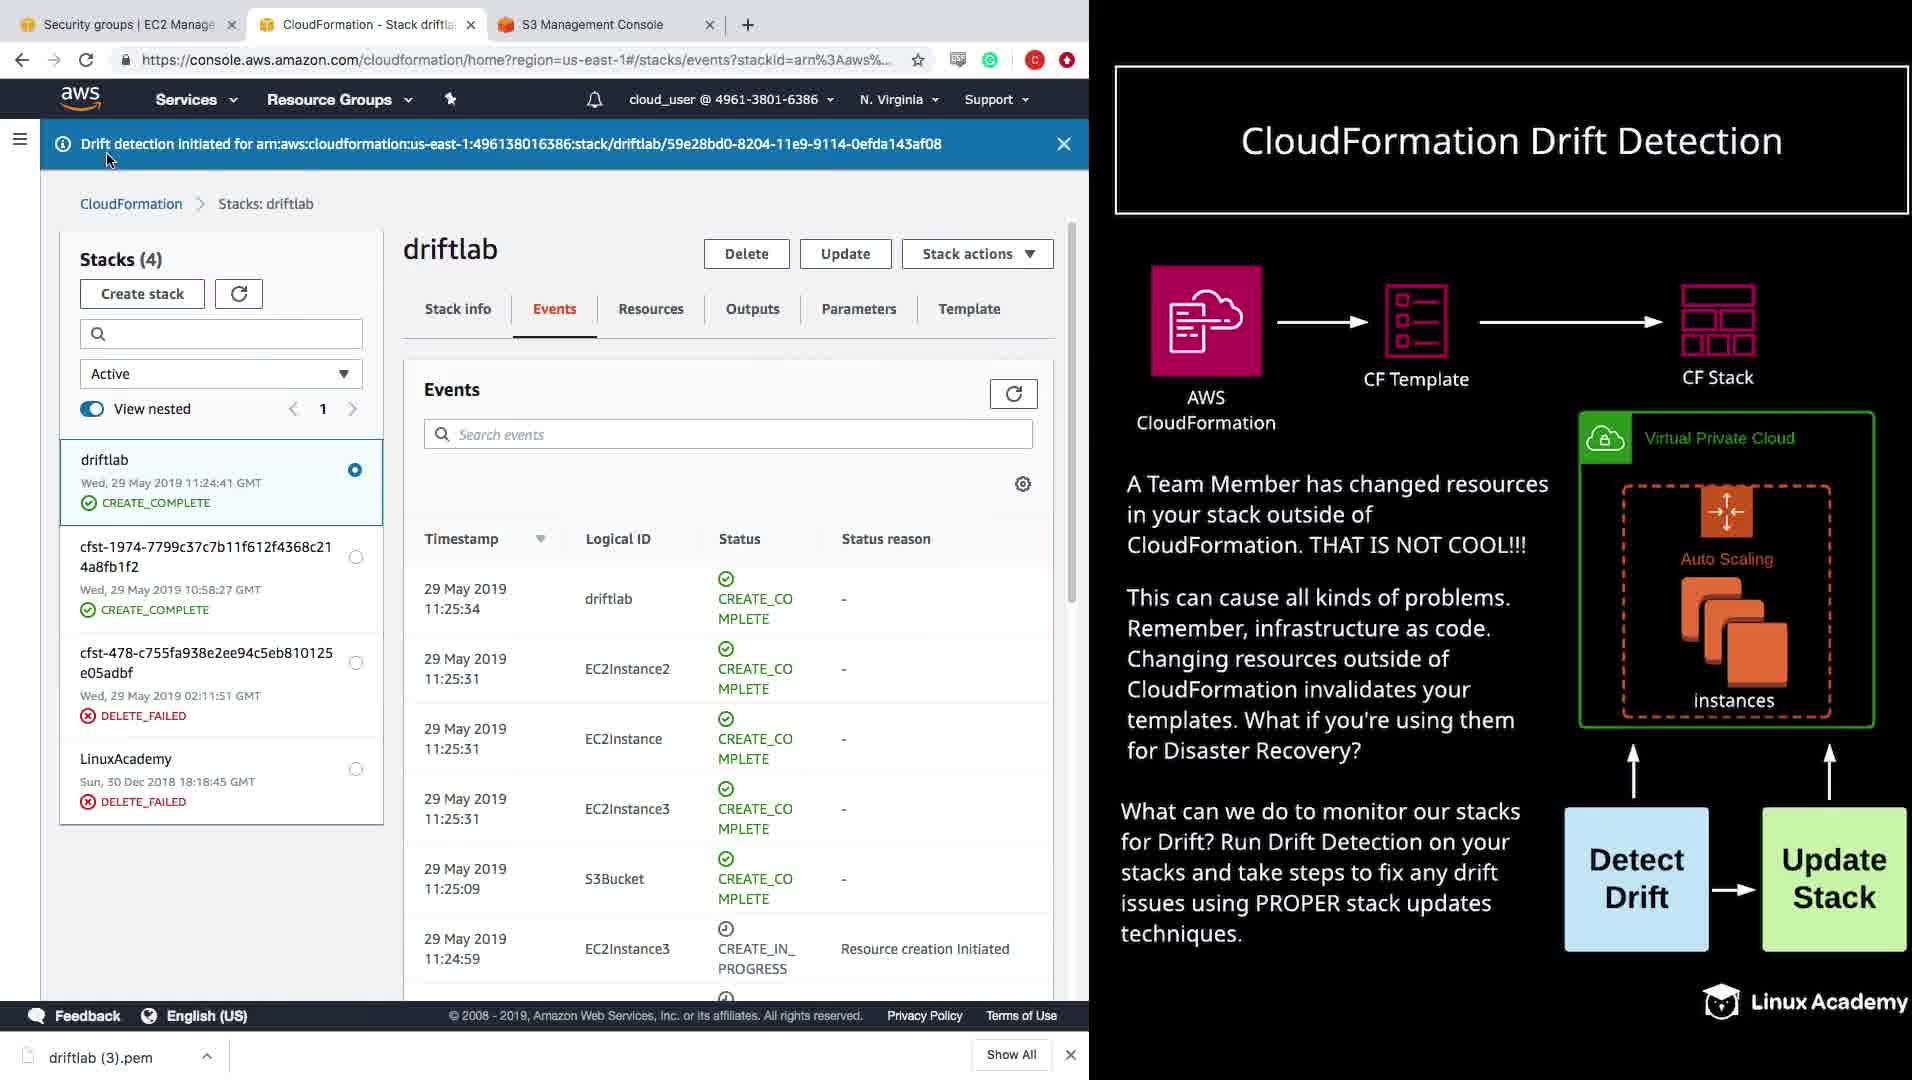
Task: Click the pin shortcut icon in AWS navbar
Action: 450,99
